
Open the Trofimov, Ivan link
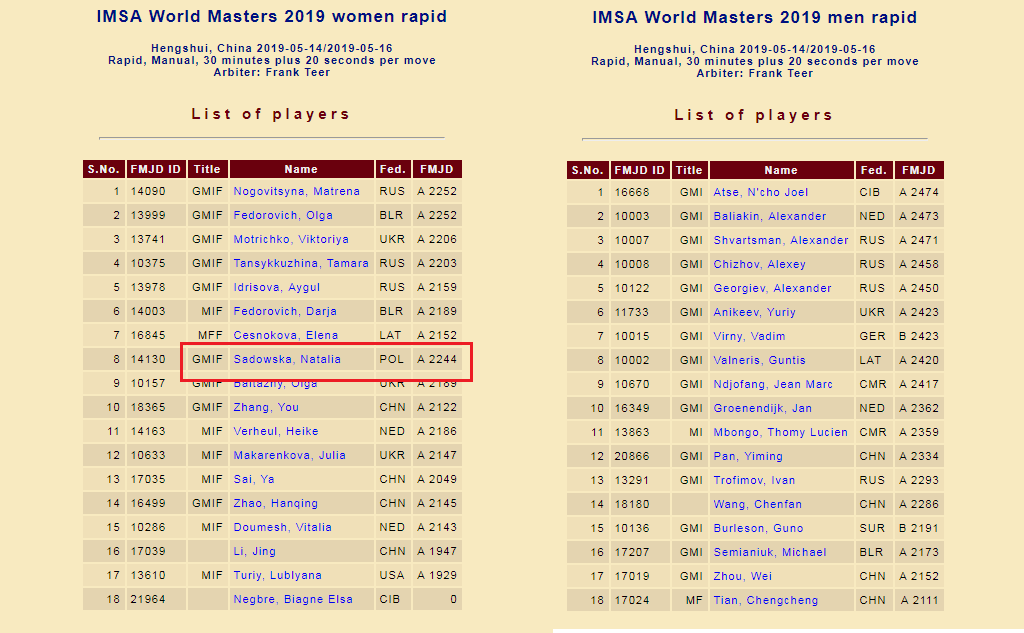(754, 481)
